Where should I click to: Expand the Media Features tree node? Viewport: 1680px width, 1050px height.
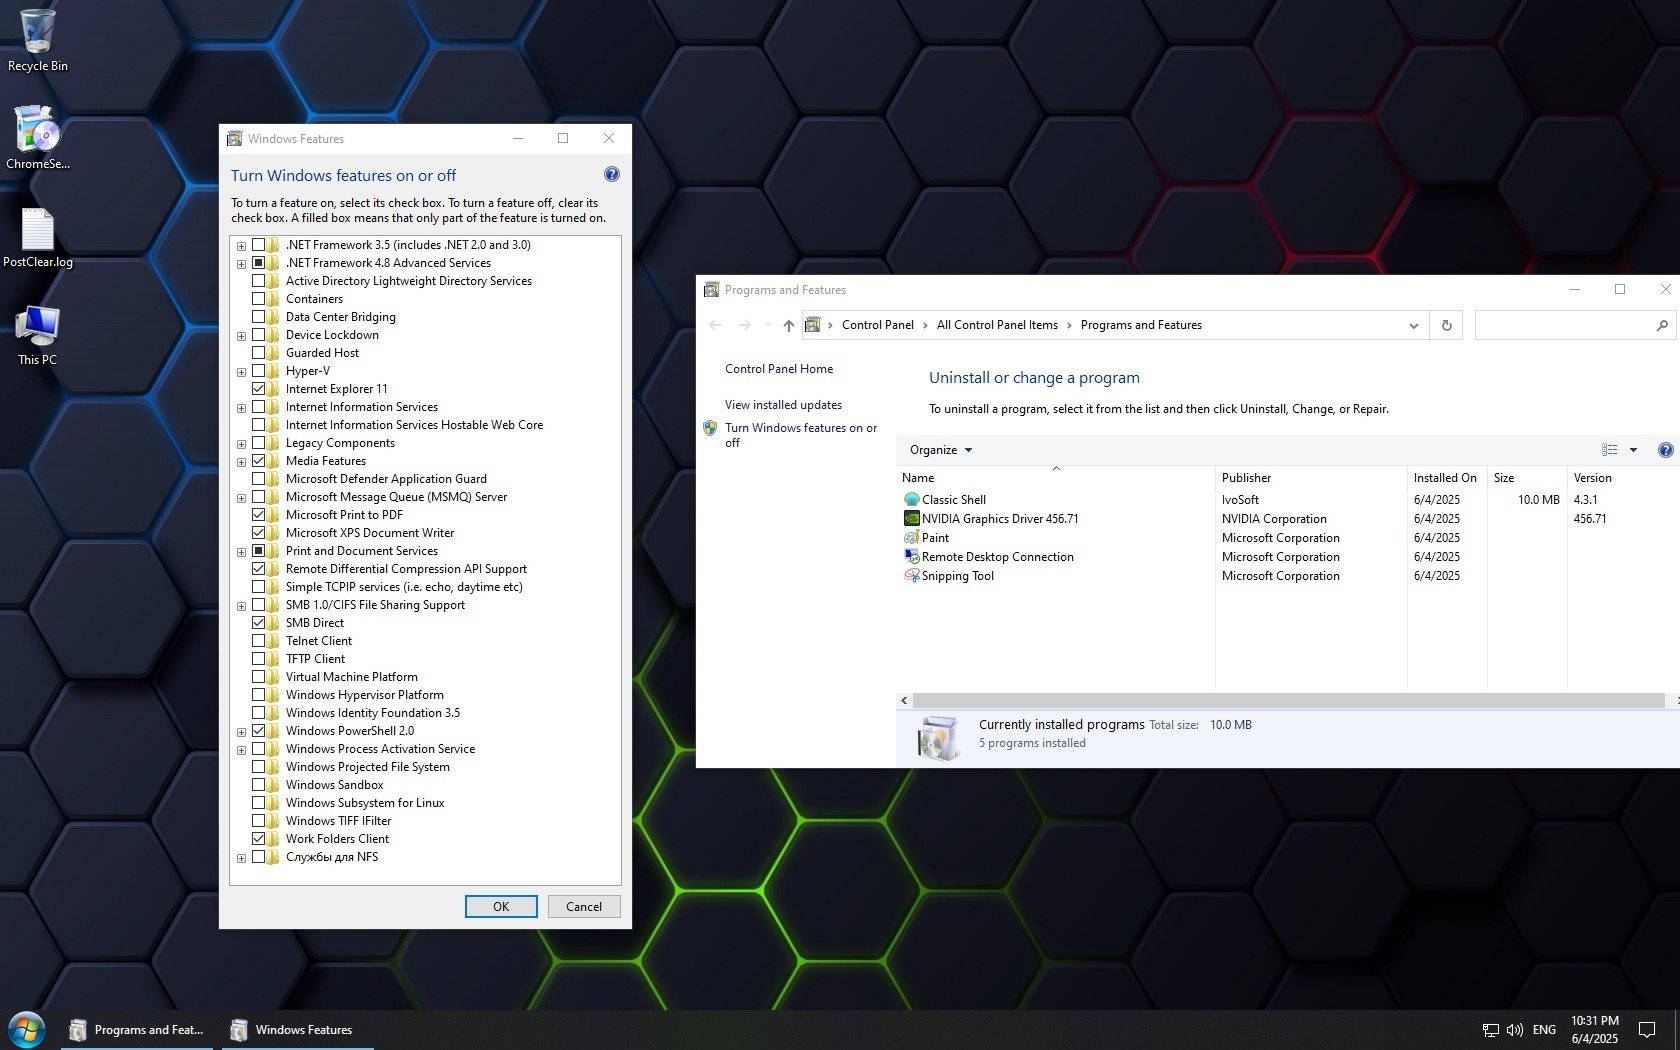241,462
